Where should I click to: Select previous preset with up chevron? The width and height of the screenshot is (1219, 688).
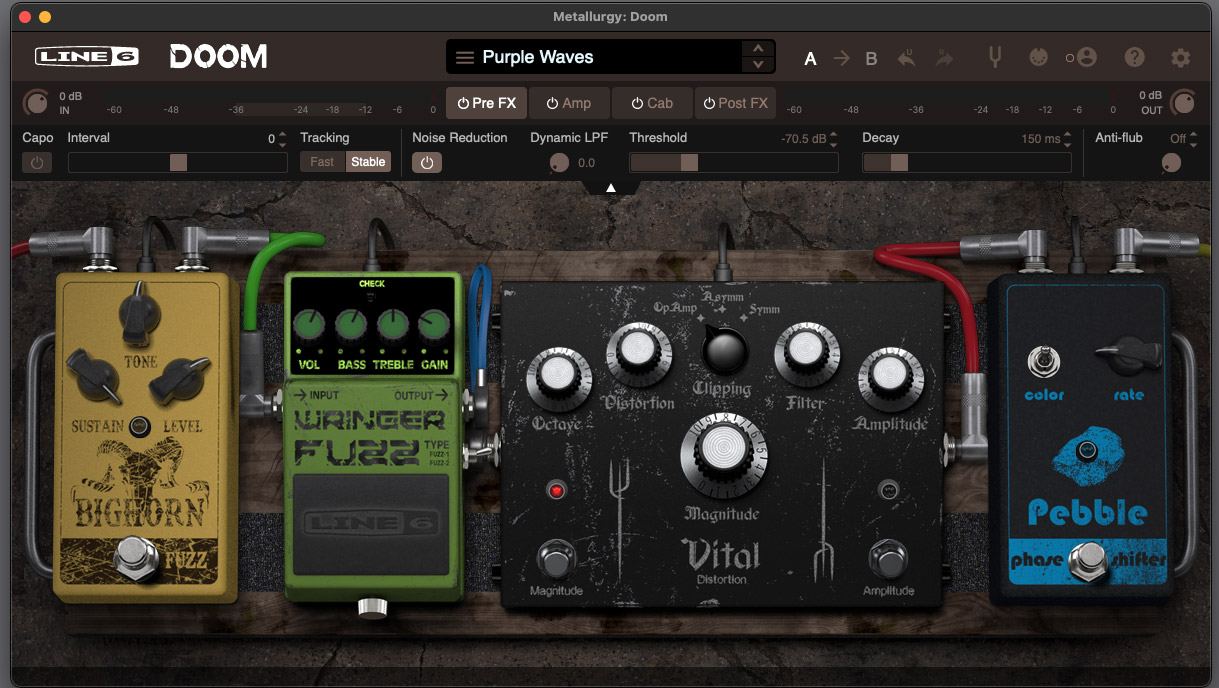pos(758,49)
